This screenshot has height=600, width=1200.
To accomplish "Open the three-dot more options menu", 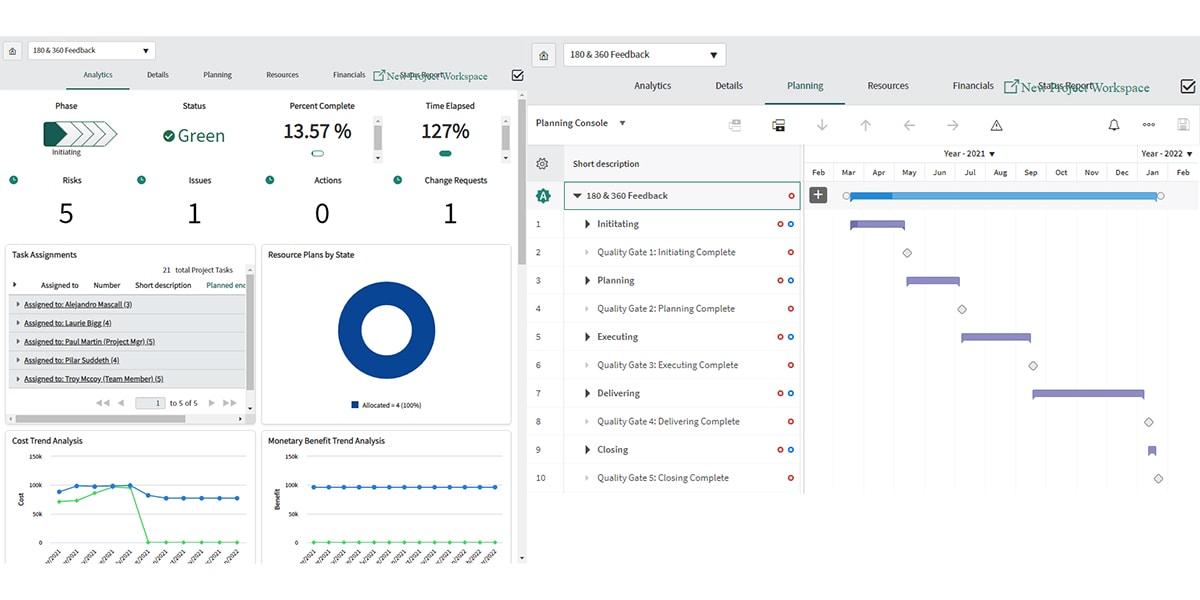I will pos(1148,125).
